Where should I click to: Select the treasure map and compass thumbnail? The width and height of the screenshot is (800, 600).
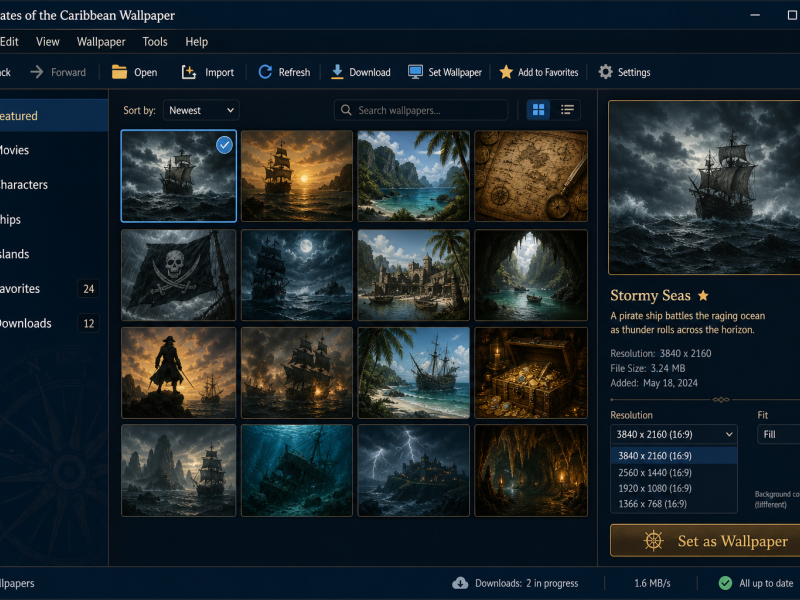point(531,176)
